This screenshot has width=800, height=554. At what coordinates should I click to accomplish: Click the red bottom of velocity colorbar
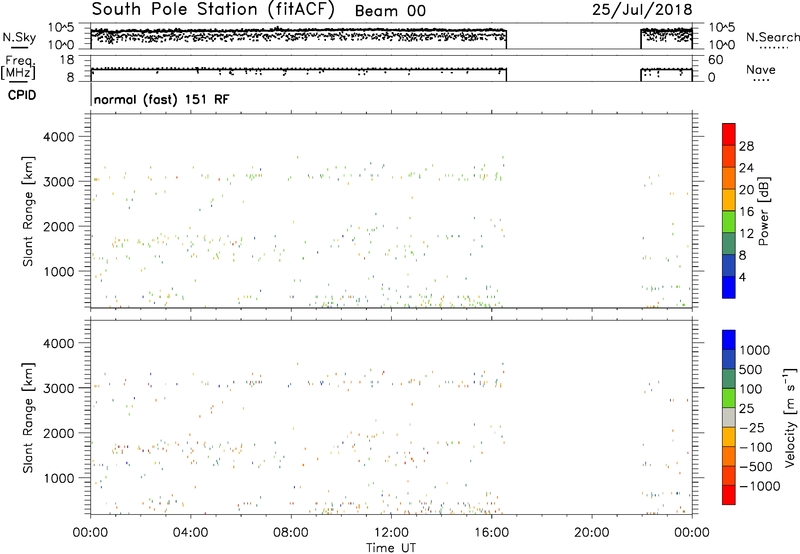pyautogui.click(x=729, y=495)
